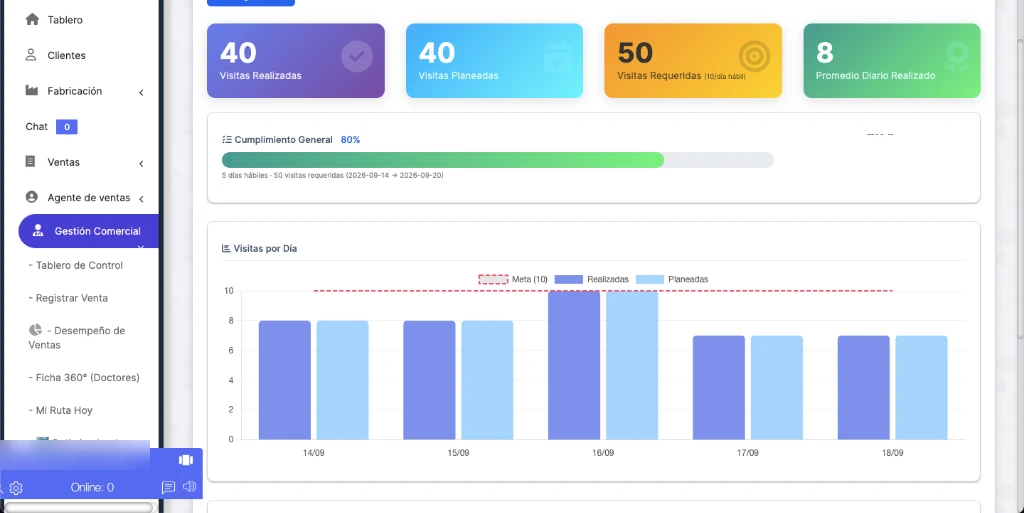Click the Planeadas bar for 16/09

(632, 365)
